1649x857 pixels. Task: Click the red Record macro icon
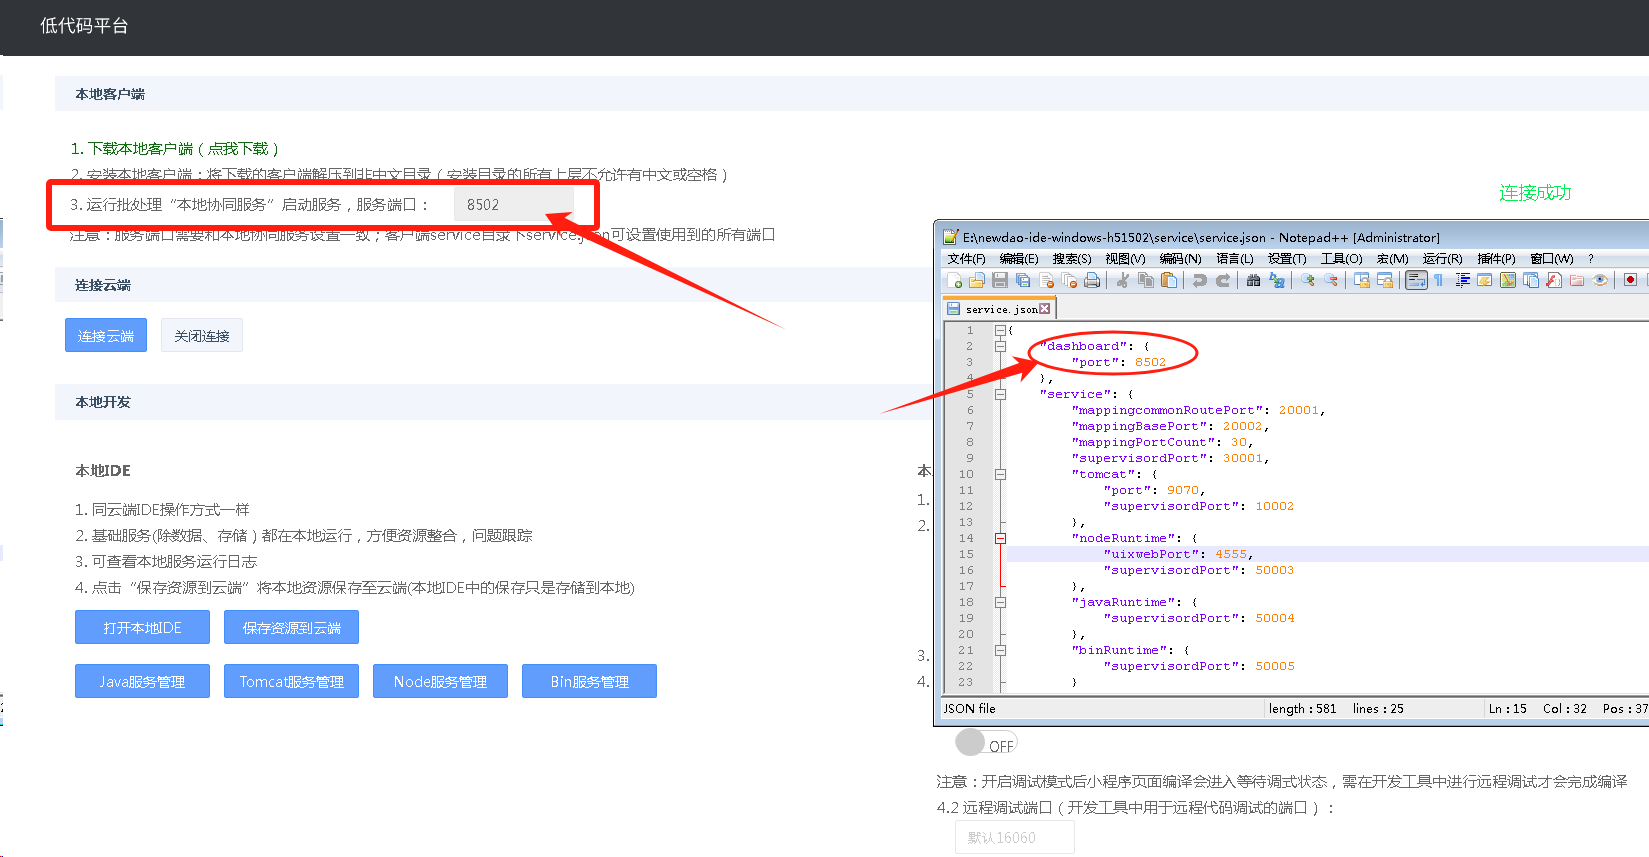(1631, 280)
